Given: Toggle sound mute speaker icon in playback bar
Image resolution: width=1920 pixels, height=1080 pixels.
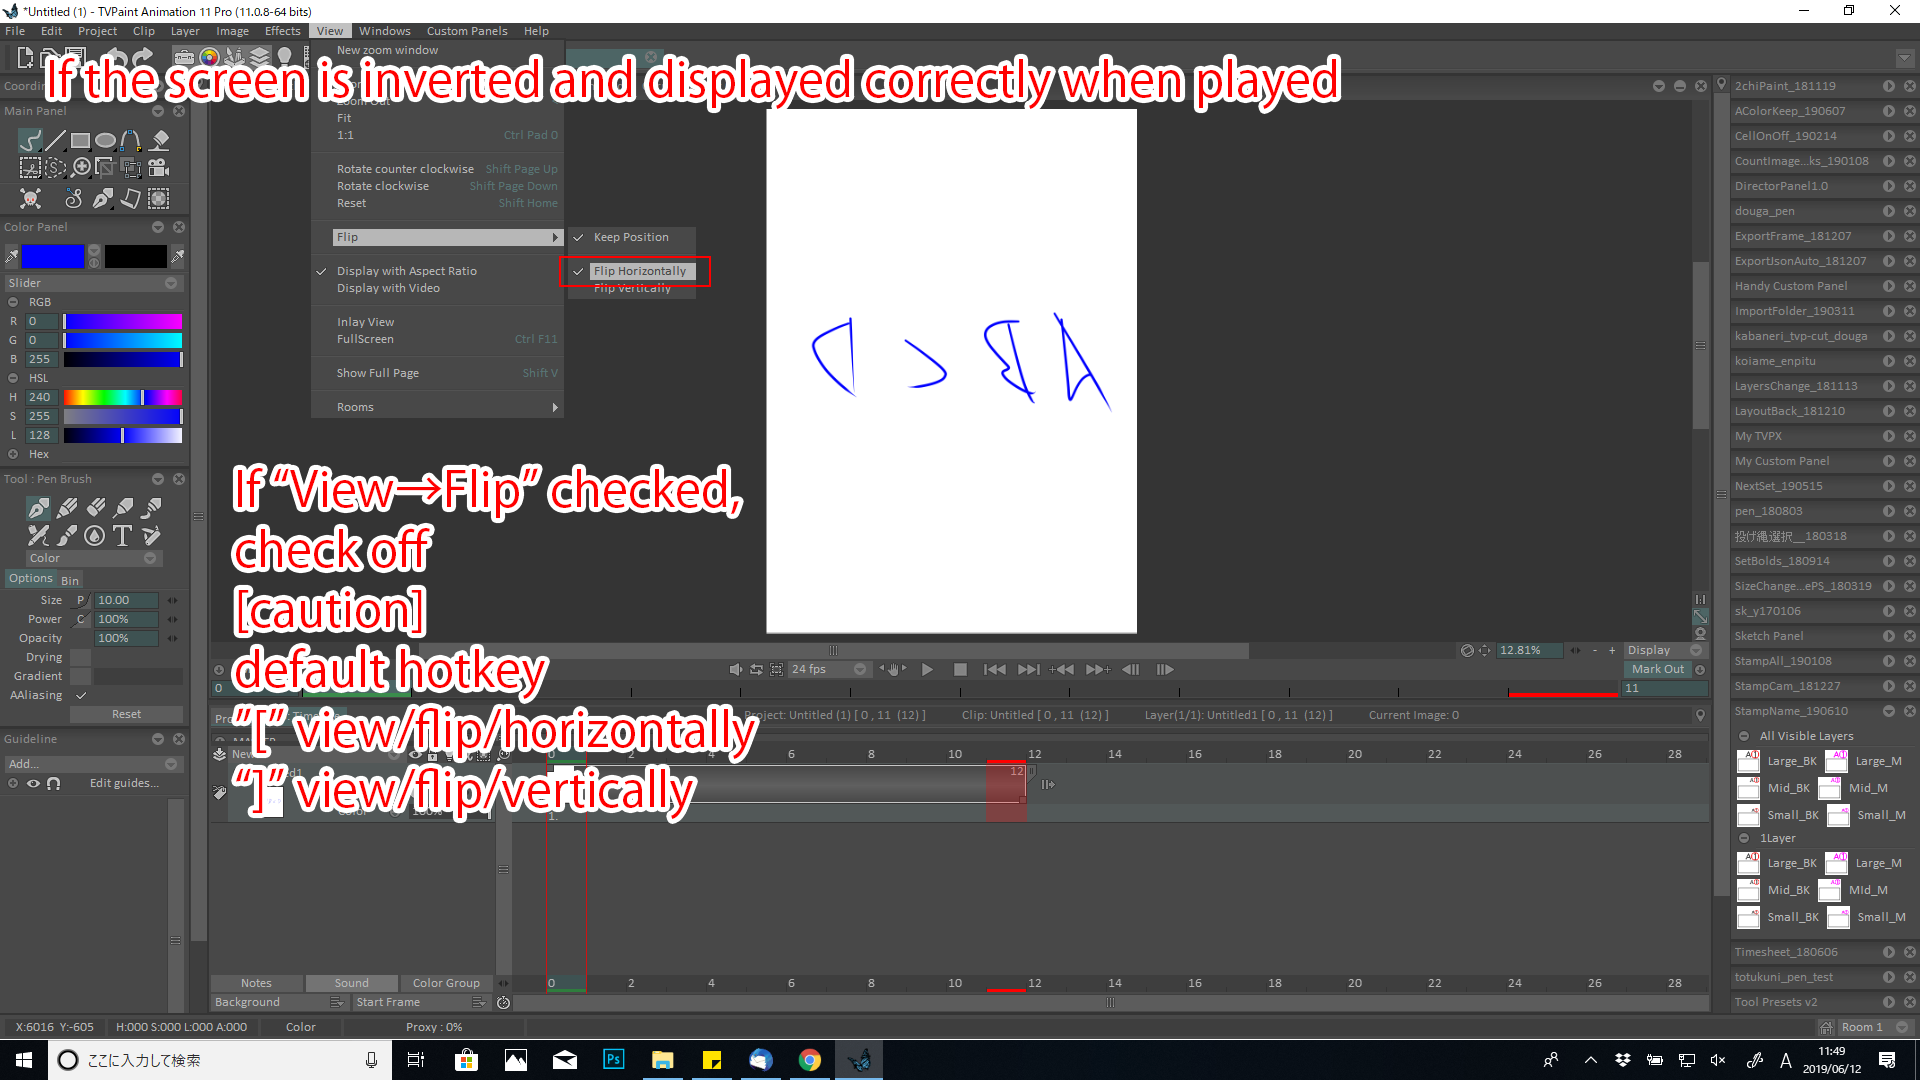Looking at the screenshot, I should pos(736,669).
